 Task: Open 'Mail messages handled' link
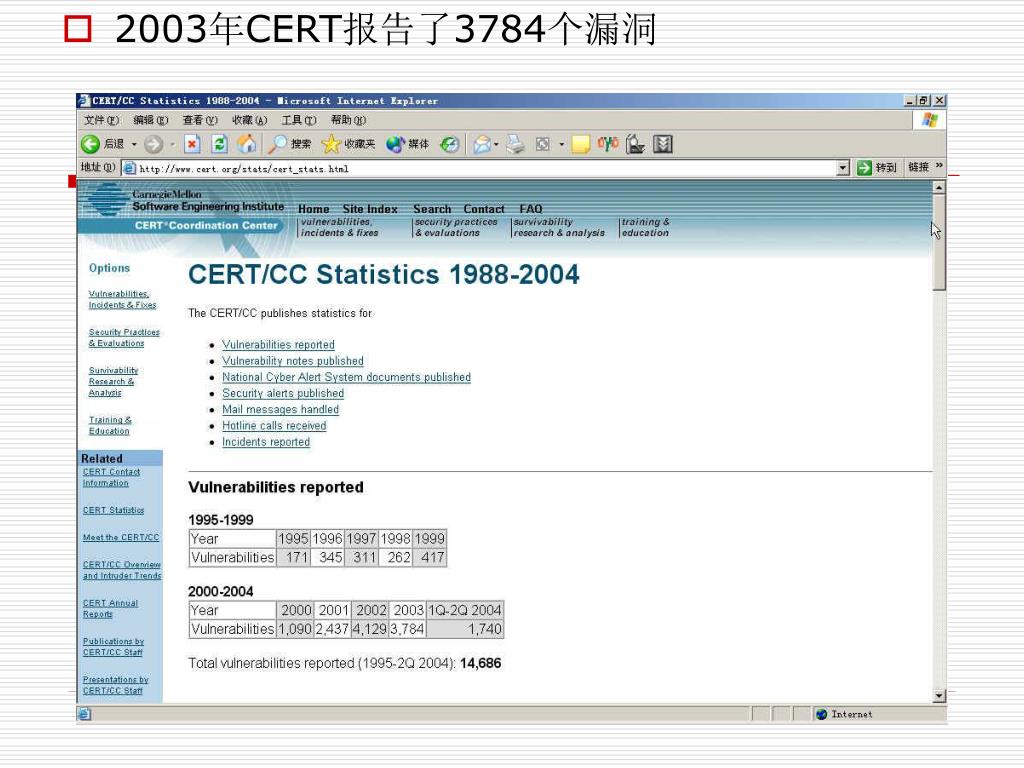coord(280,409)
